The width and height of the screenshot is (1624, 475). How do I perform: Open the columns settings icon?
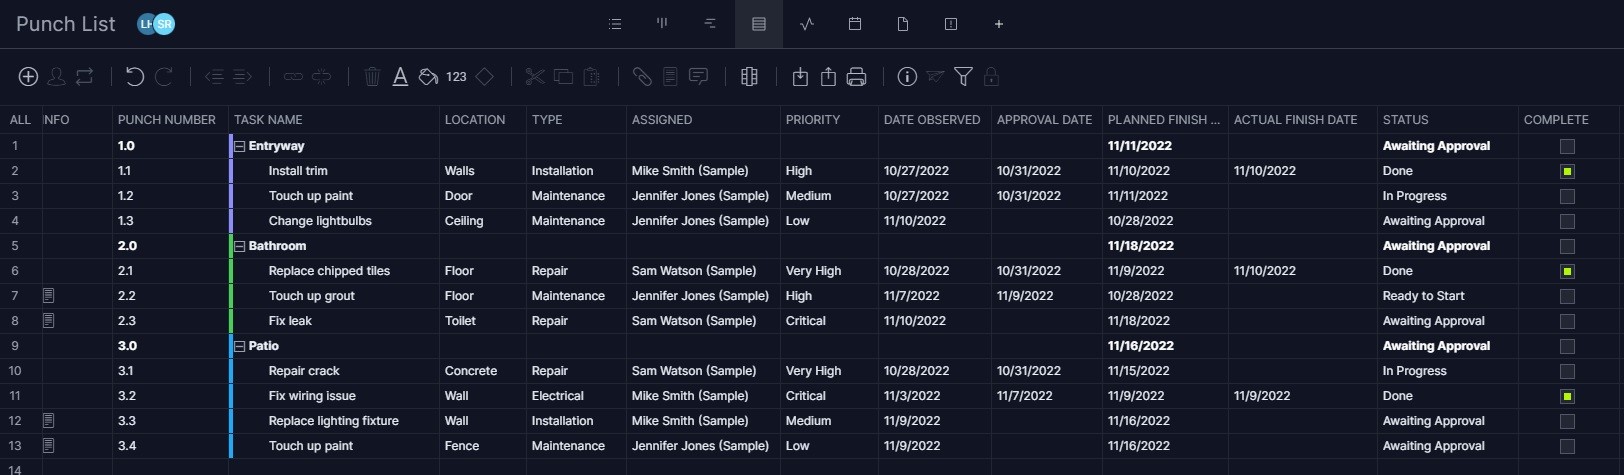coord(749,77)
